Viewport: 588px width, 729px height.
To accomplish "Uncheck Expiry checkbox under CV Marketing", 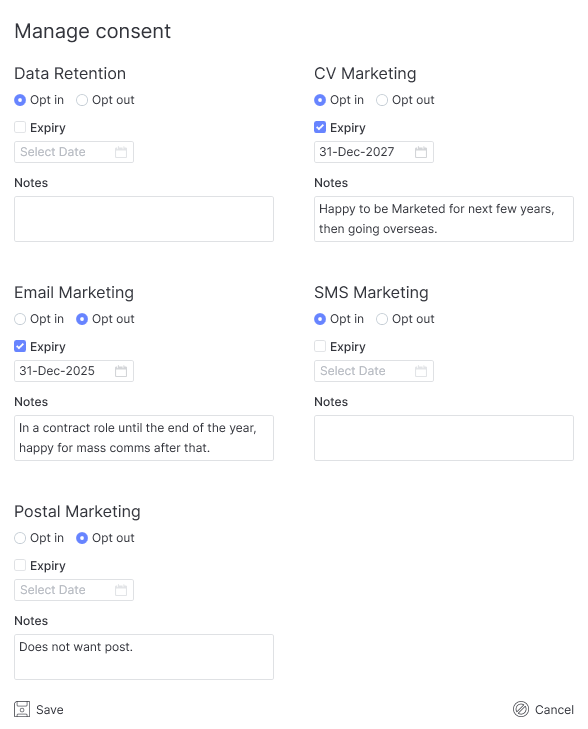I will point(320,127).
